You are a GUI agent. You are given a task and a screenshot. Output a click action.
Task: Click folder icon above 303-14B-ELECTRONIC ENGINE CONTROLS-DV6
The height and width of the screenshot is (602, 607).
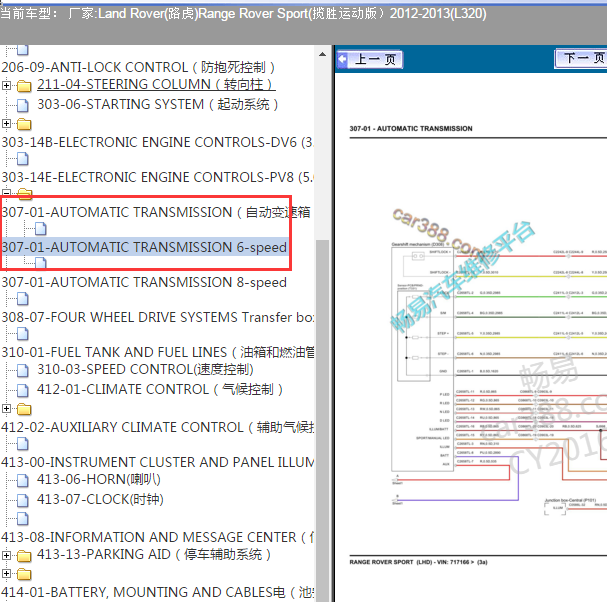[x=24, y=124]
